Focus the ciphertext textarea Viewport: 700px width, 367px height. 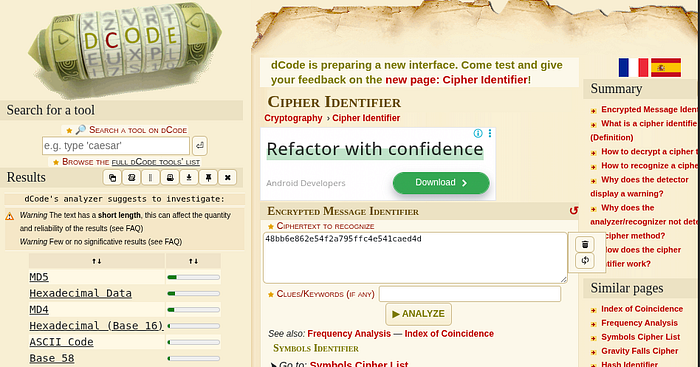415,258
